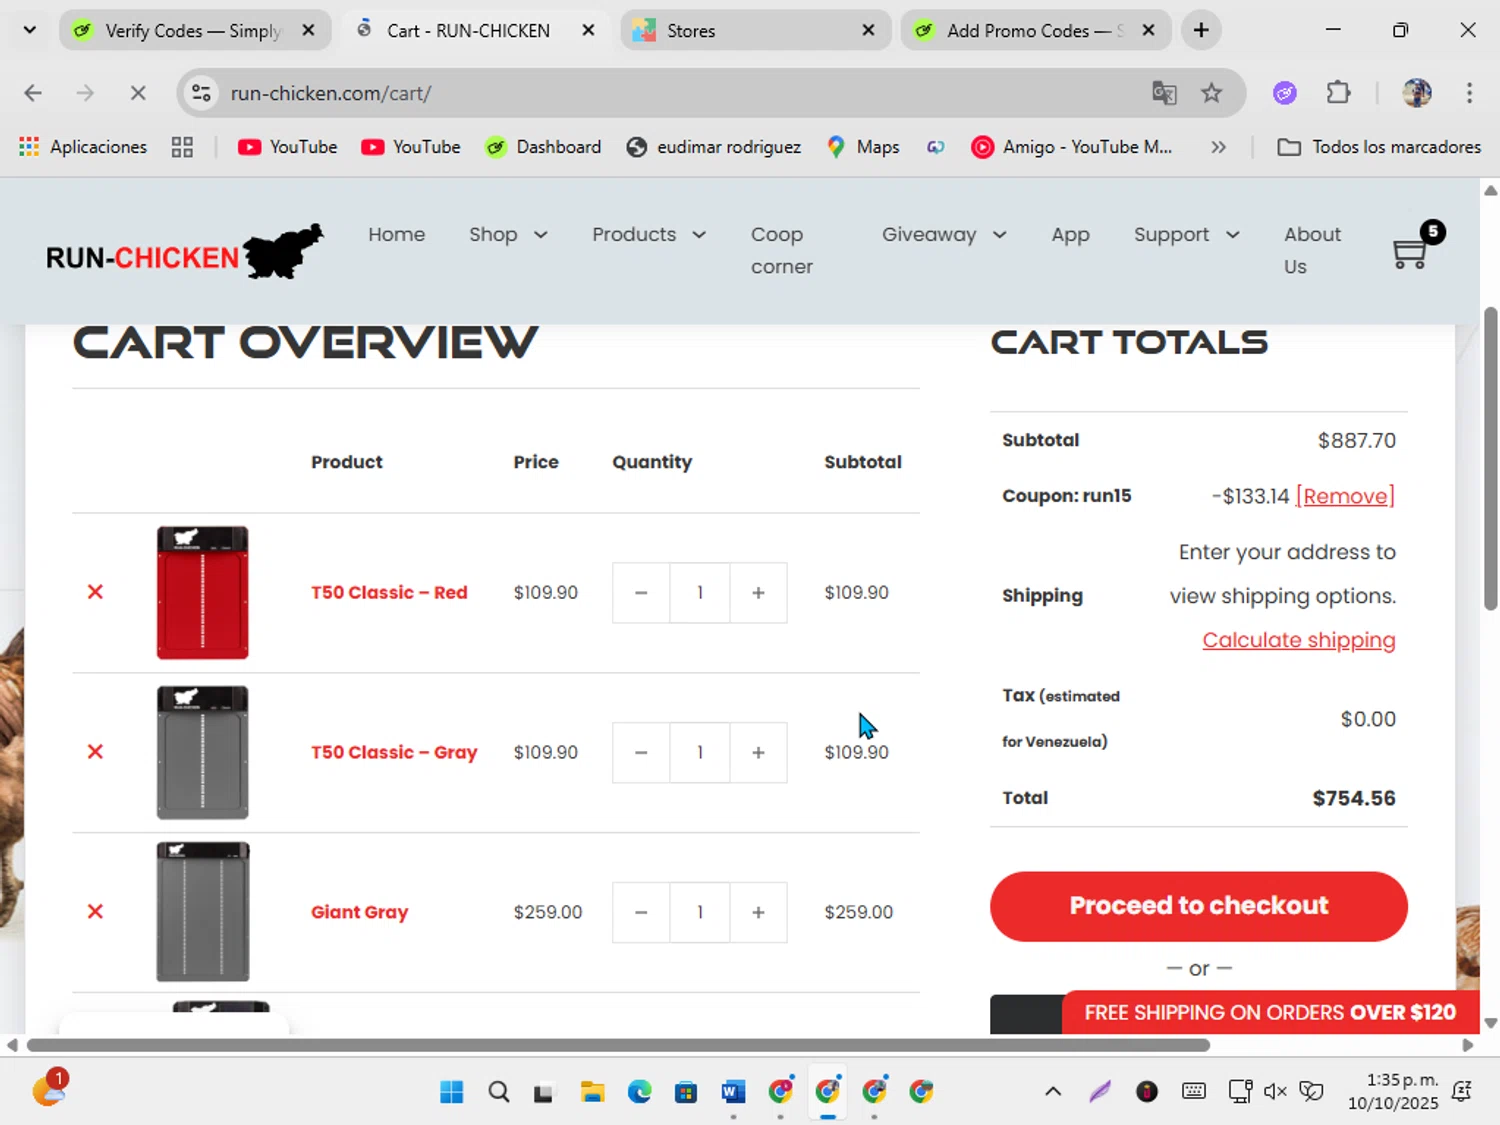This screenshot has height=1125, width=1500.
Task: Decrease quantity of T50 Classic – Gray
Action: [641, 752]
